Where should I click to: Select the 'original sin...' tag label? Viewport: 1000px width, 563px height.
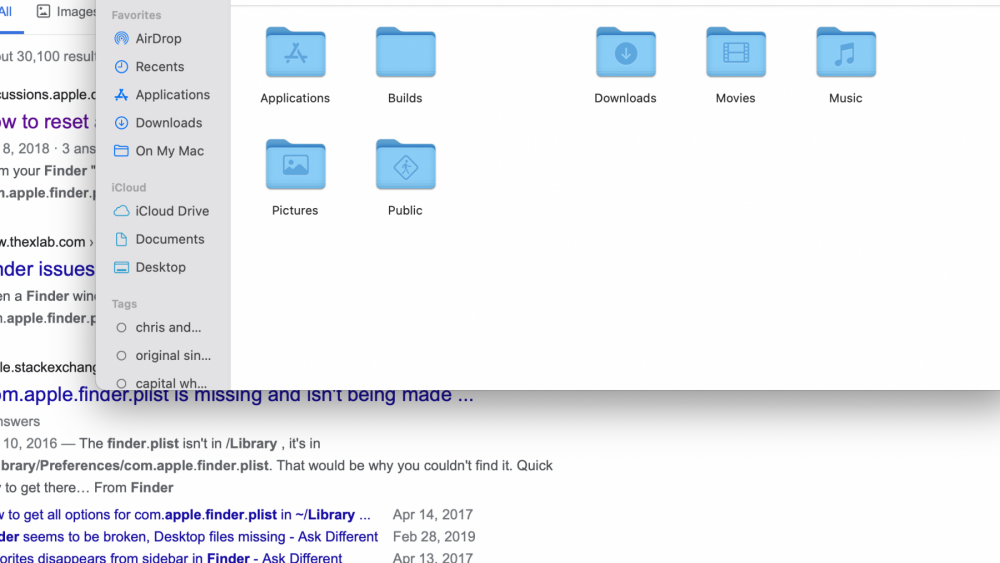point(173,356)
